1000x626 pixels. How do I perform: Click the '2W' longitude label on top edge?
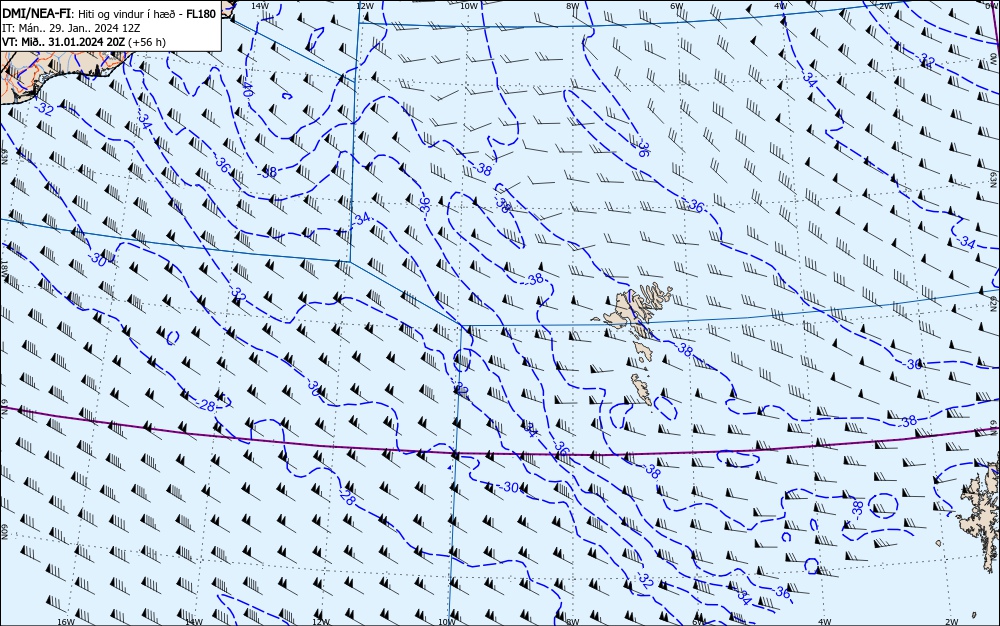coord(885,6)
